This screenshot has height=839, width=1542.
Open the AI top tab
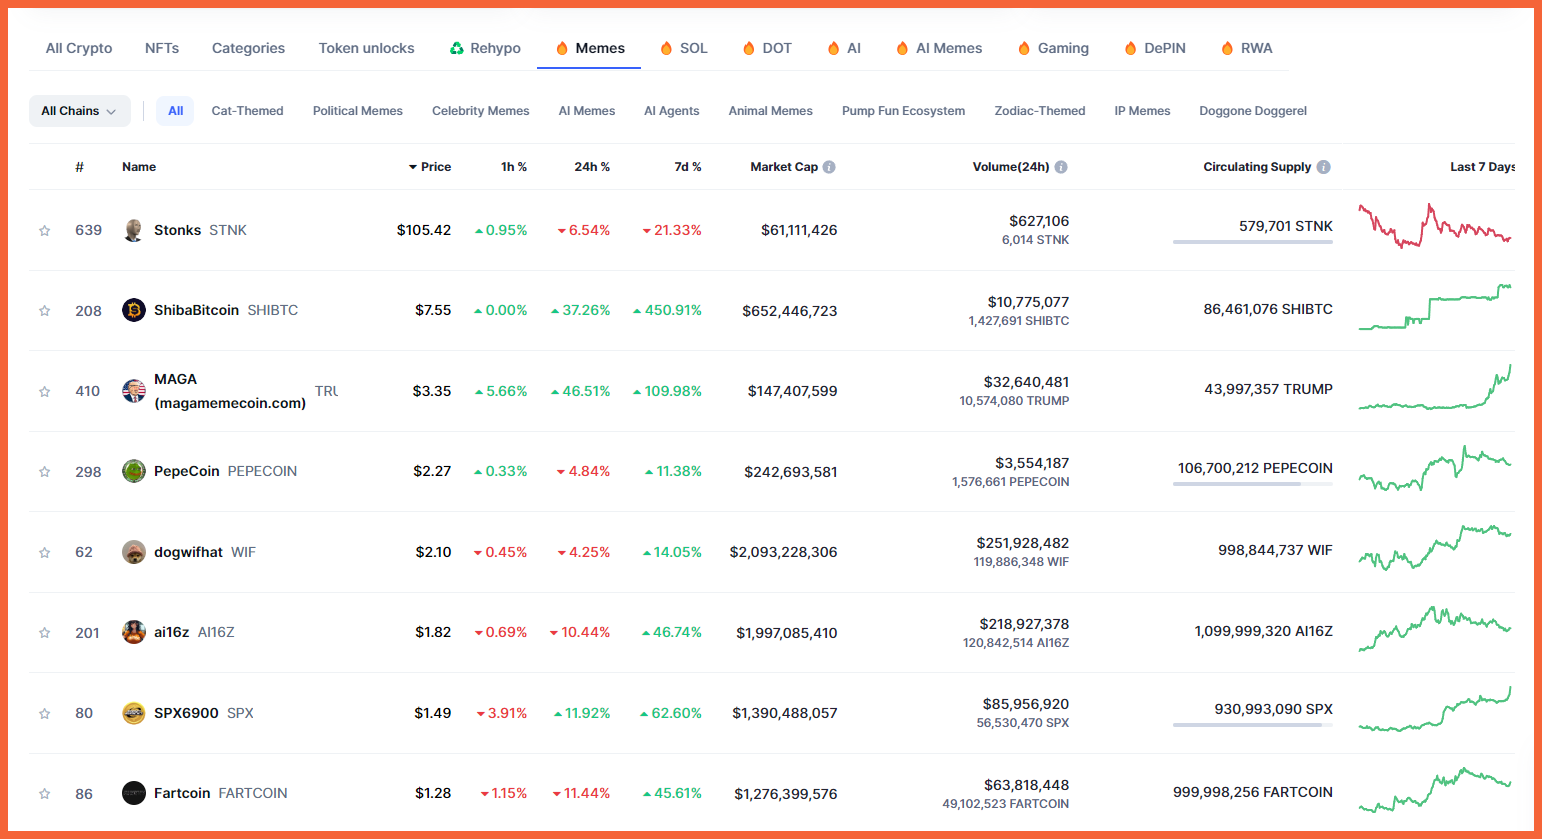click(x=844, y=48)
